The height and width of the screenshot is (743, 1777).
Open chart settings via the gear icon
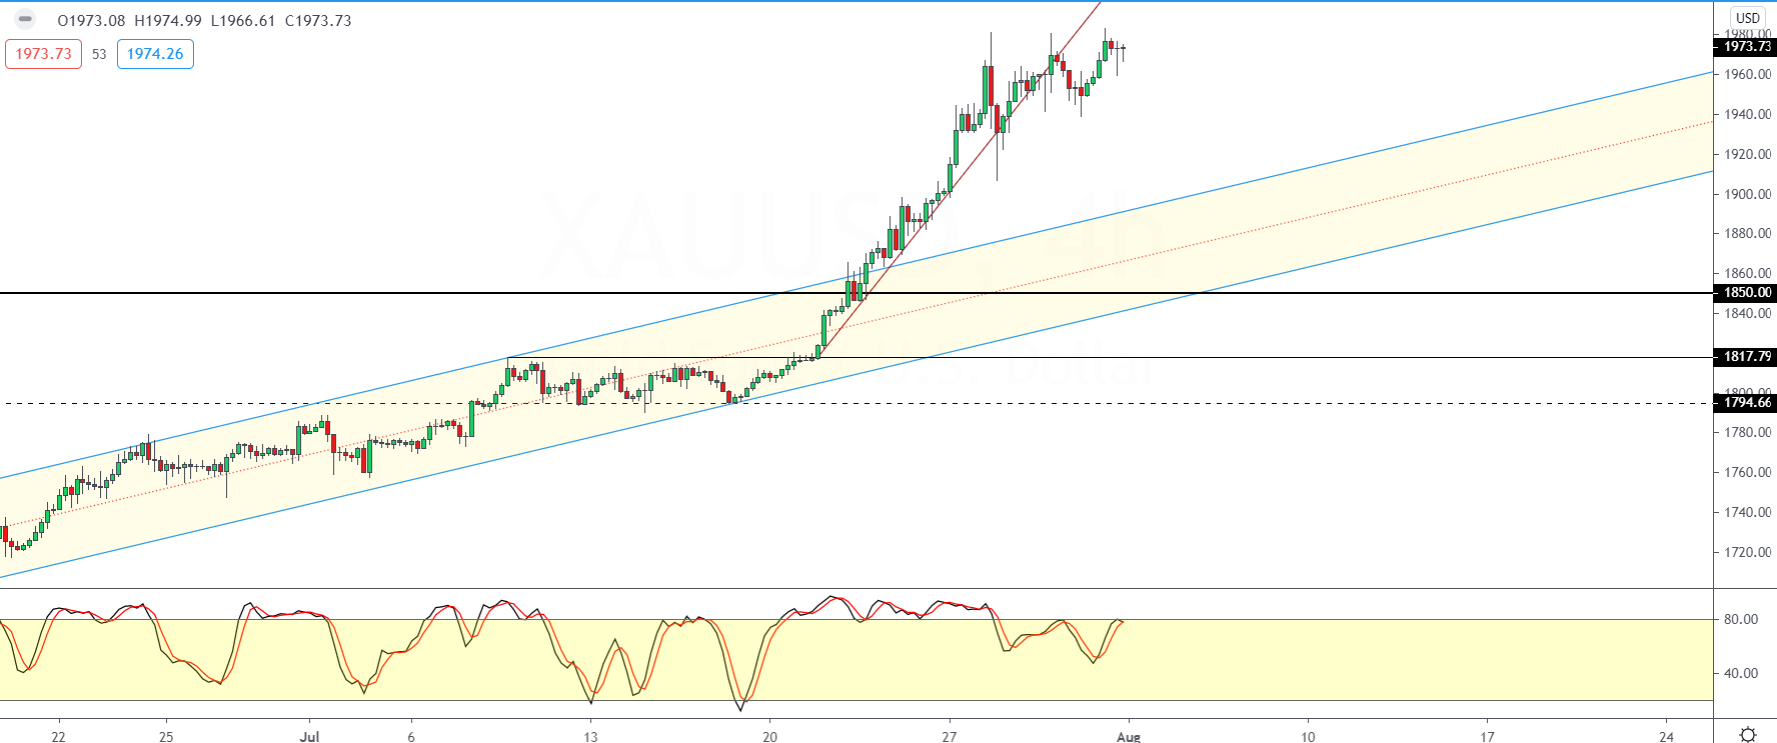point(1748,735)
